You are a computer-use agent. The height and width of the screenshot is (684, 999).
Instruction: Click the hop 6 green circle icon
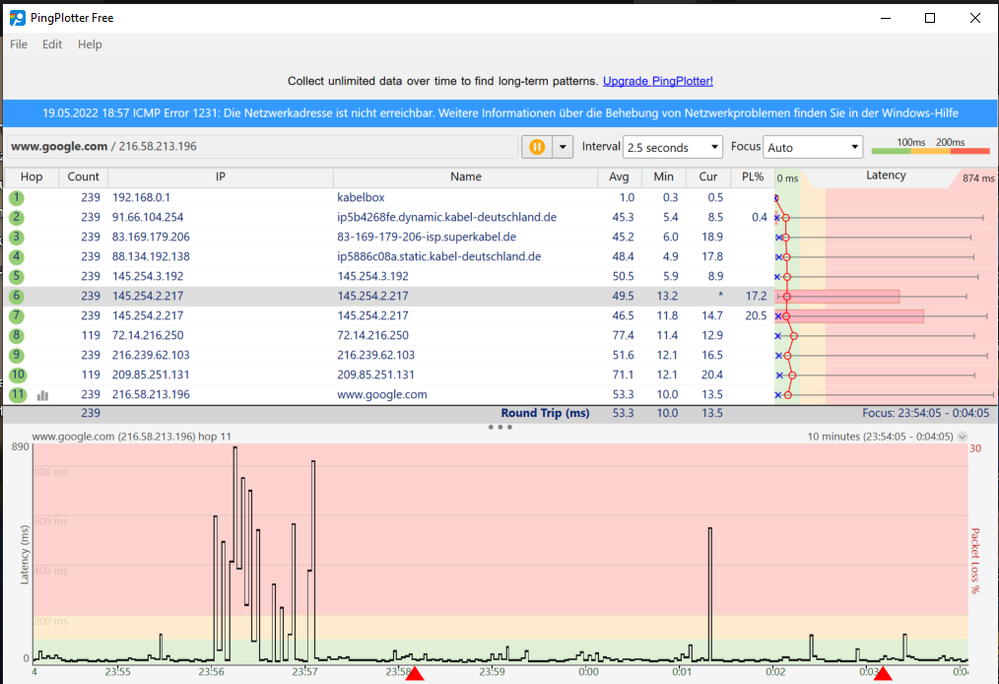point(17,296)
